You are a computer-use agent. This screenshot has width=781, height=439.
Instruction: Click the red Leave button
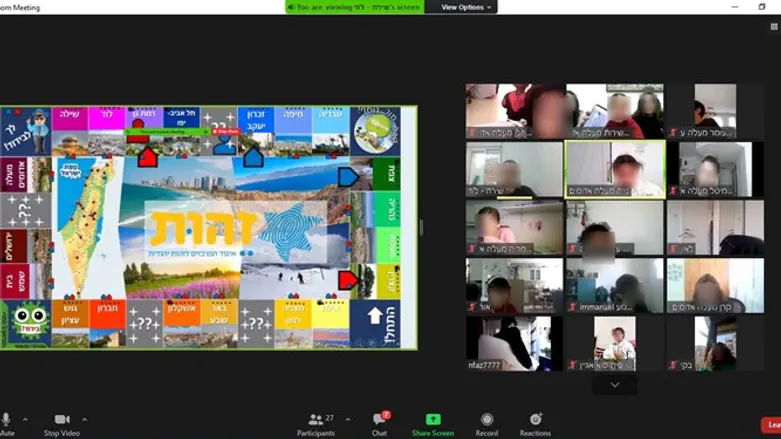[771, 425]
